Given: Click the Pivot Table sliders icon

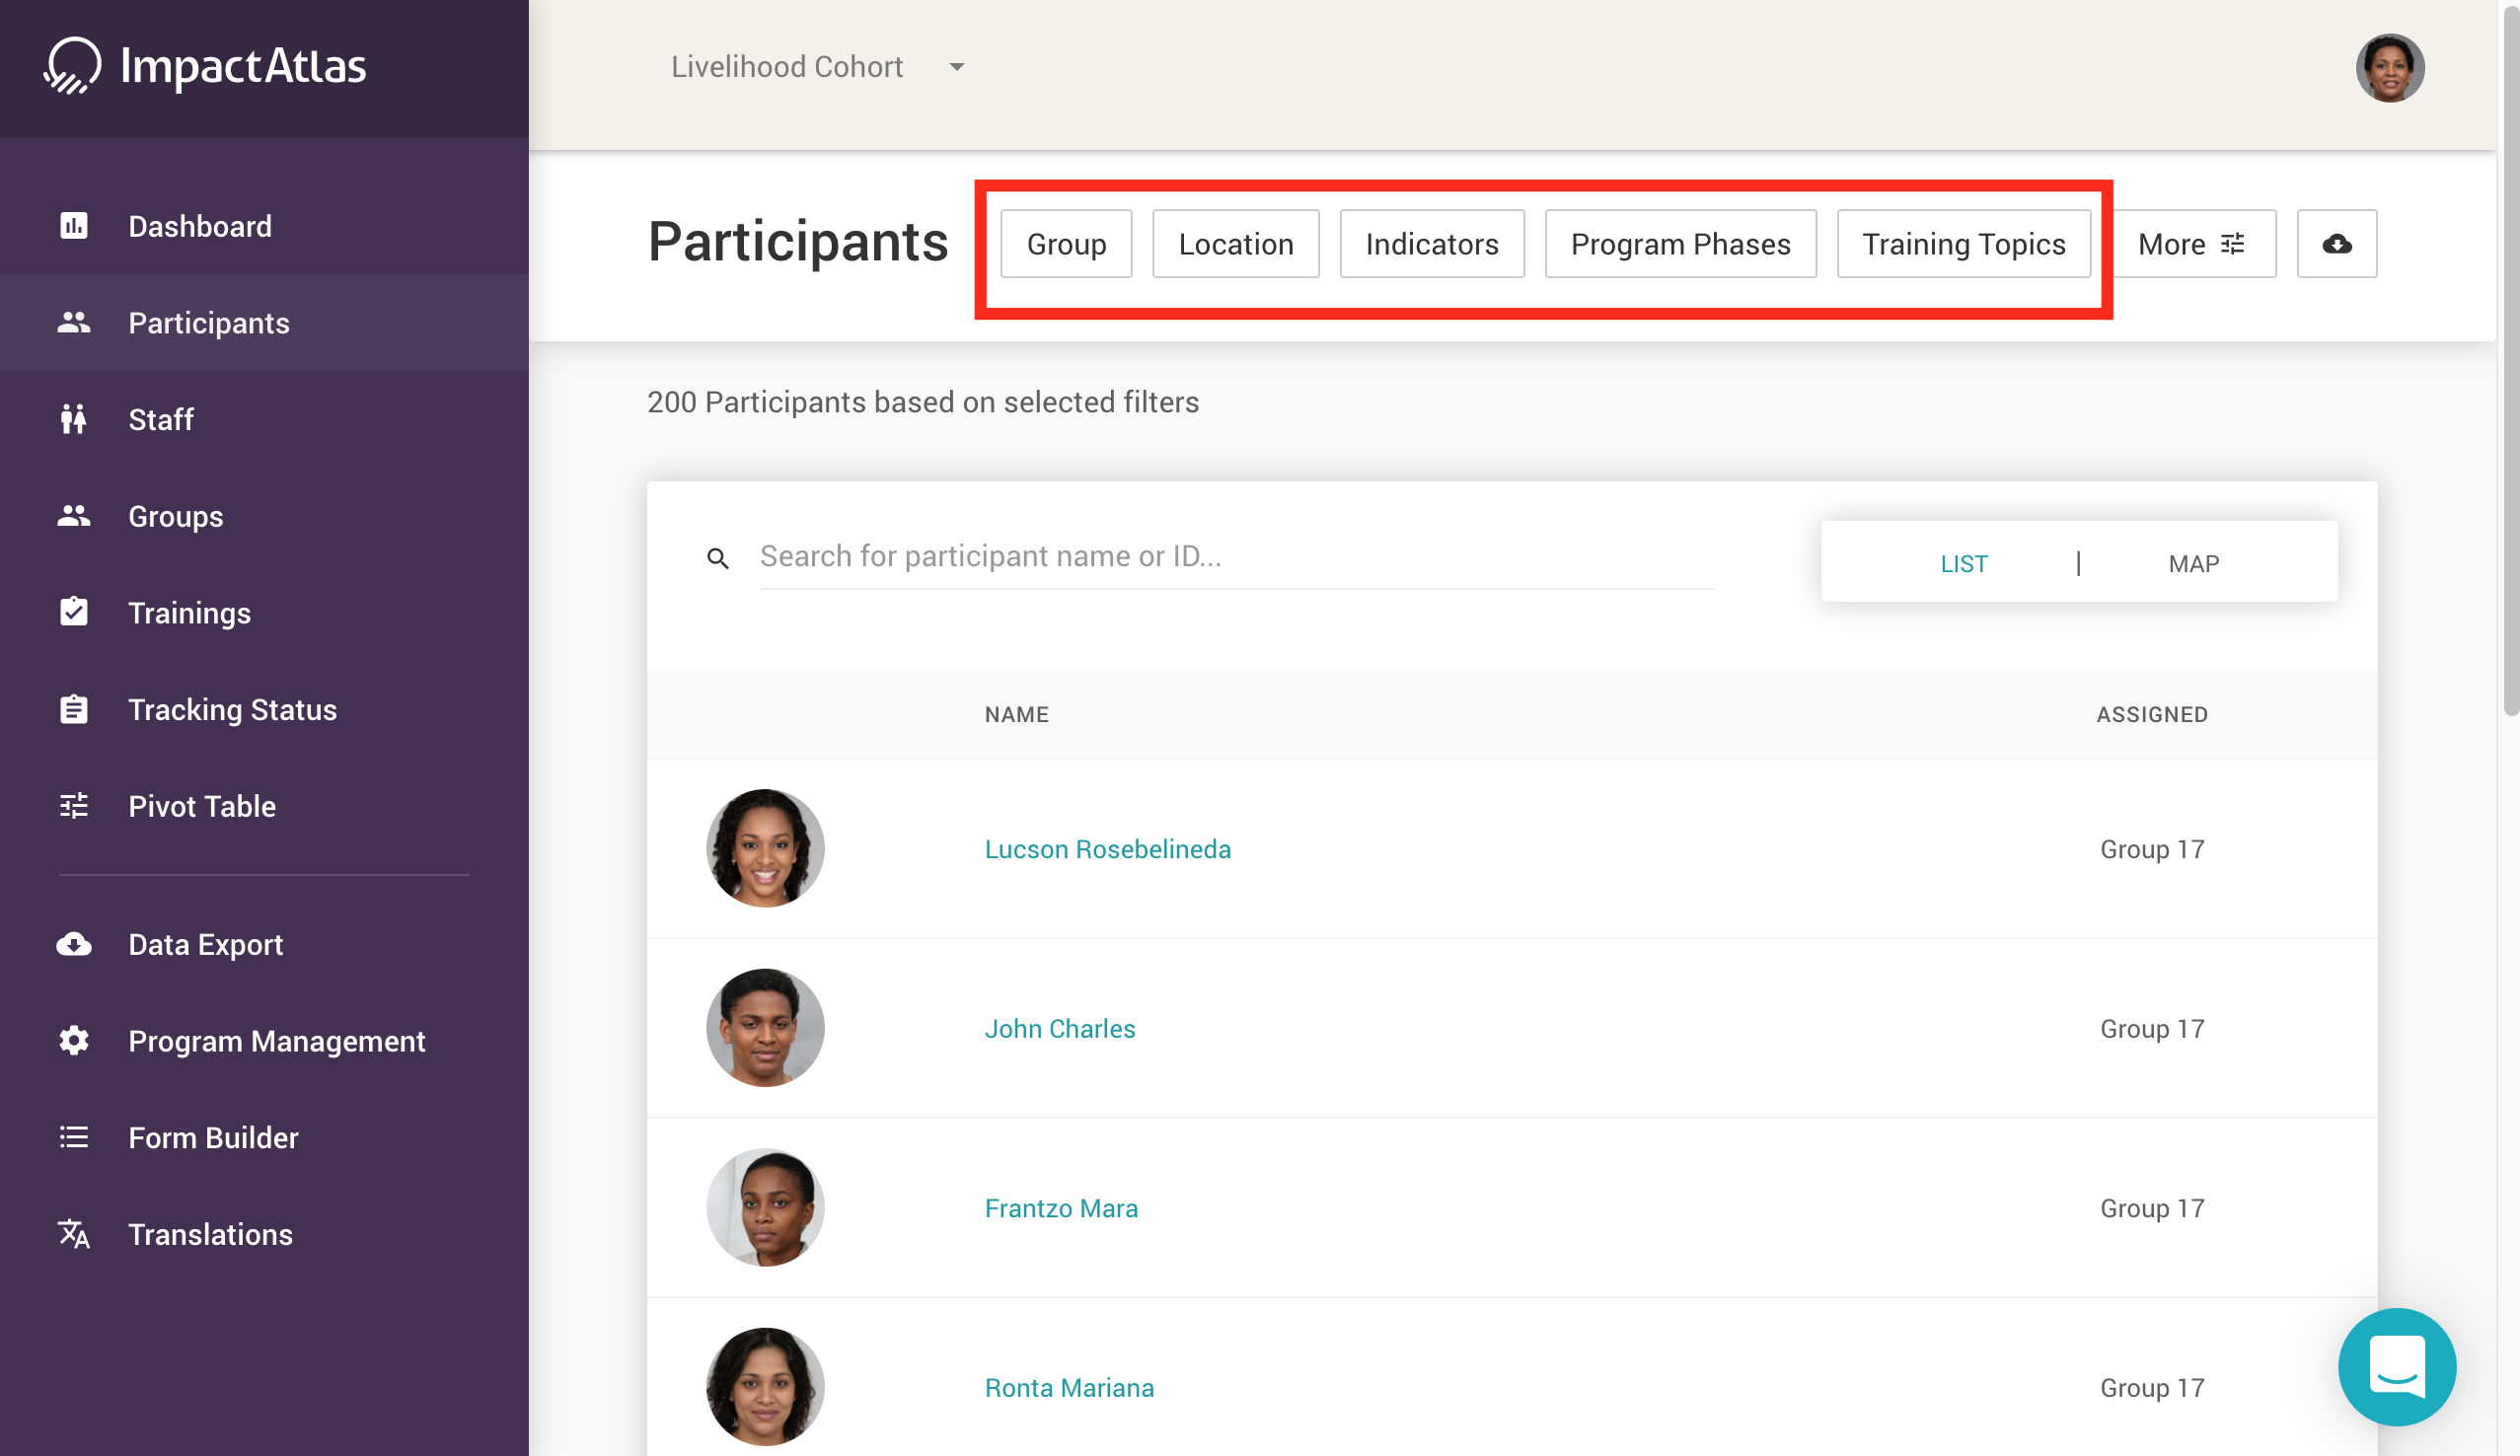Looking at the screenshot, I should click(x=74, y=806).
